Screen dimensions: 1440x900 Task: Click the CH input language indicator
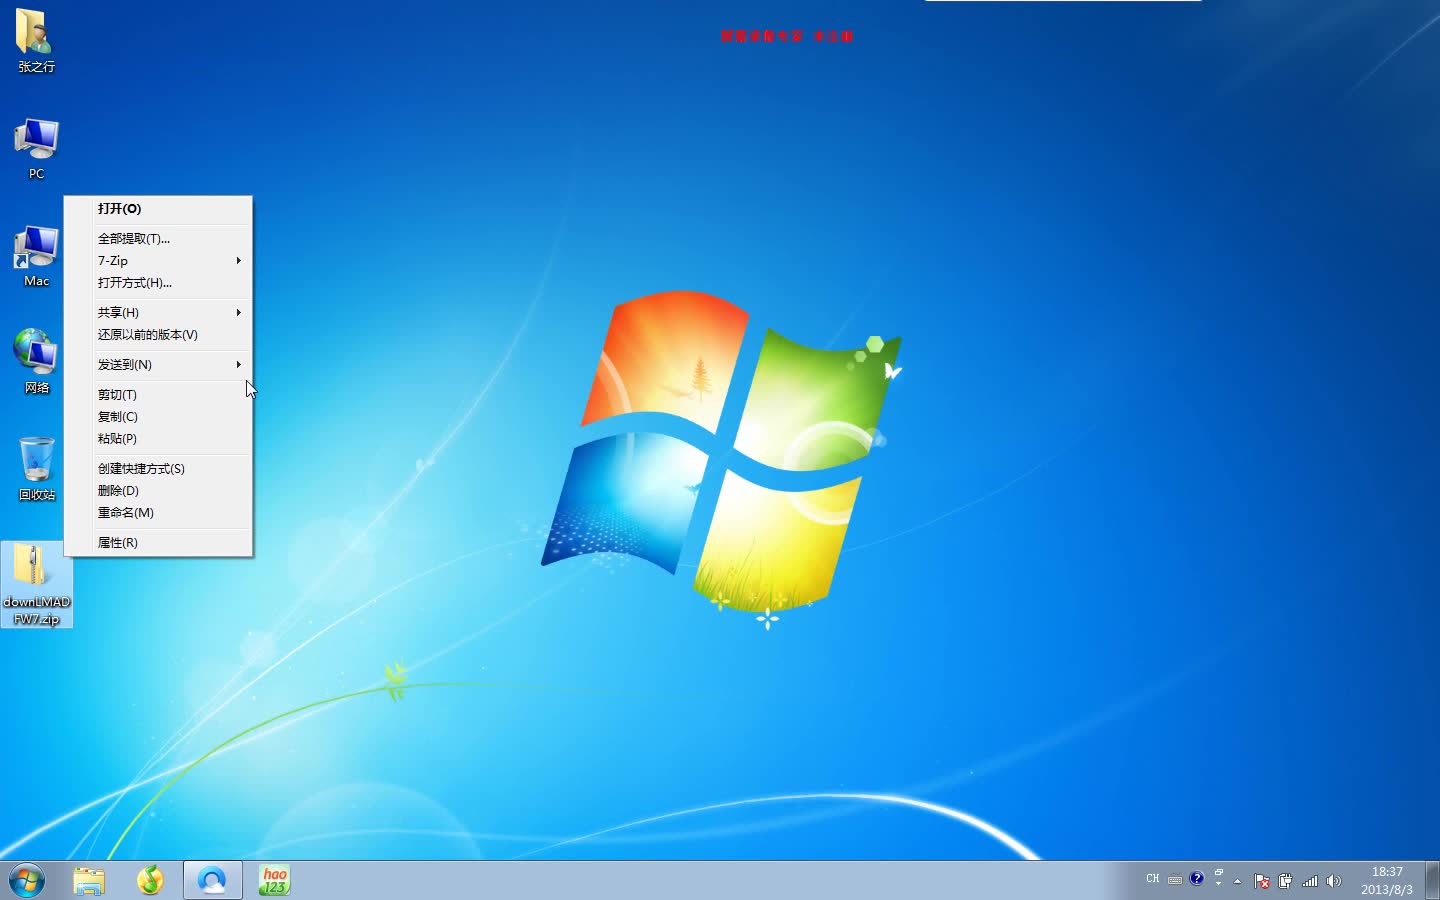[x=1153, y=879]
